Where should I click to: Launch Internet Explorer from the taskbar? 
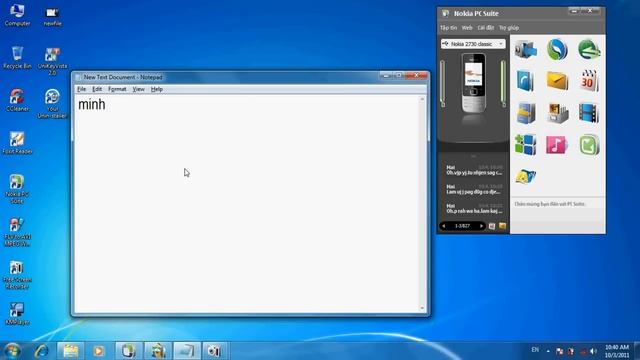(x=41, y=351)
